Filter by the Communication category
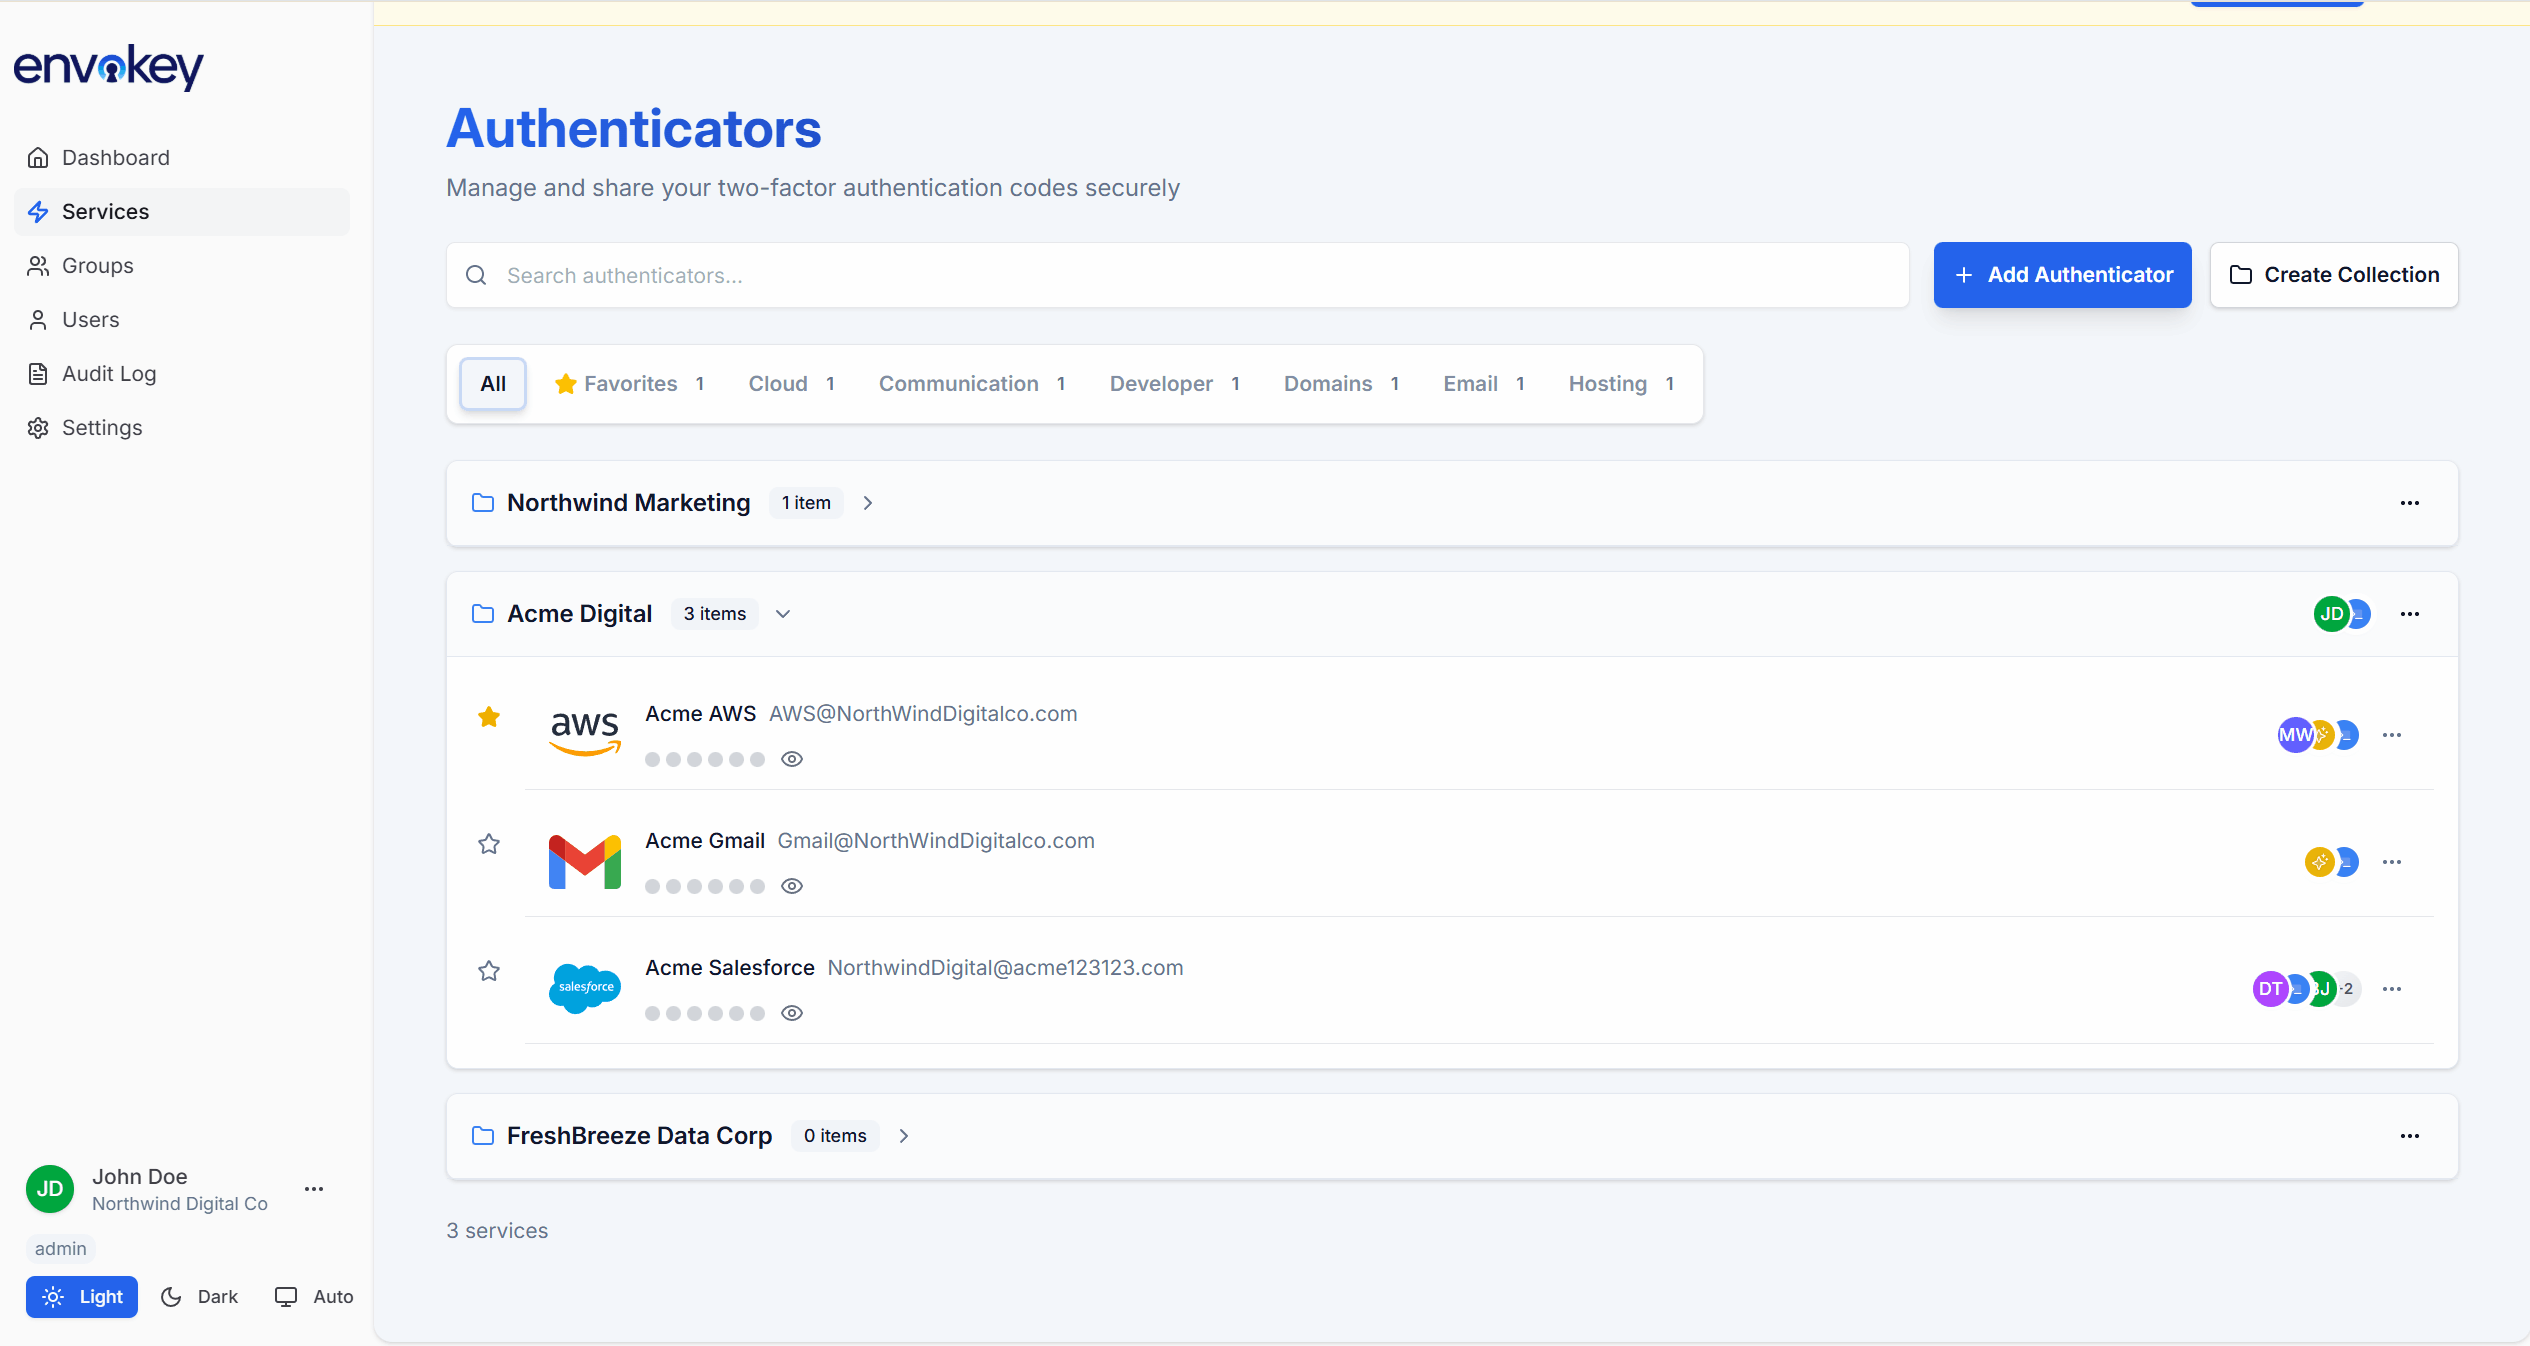Image resolution: width=2530 pixels, height=1346 pixels. click(x=972, y=384)
